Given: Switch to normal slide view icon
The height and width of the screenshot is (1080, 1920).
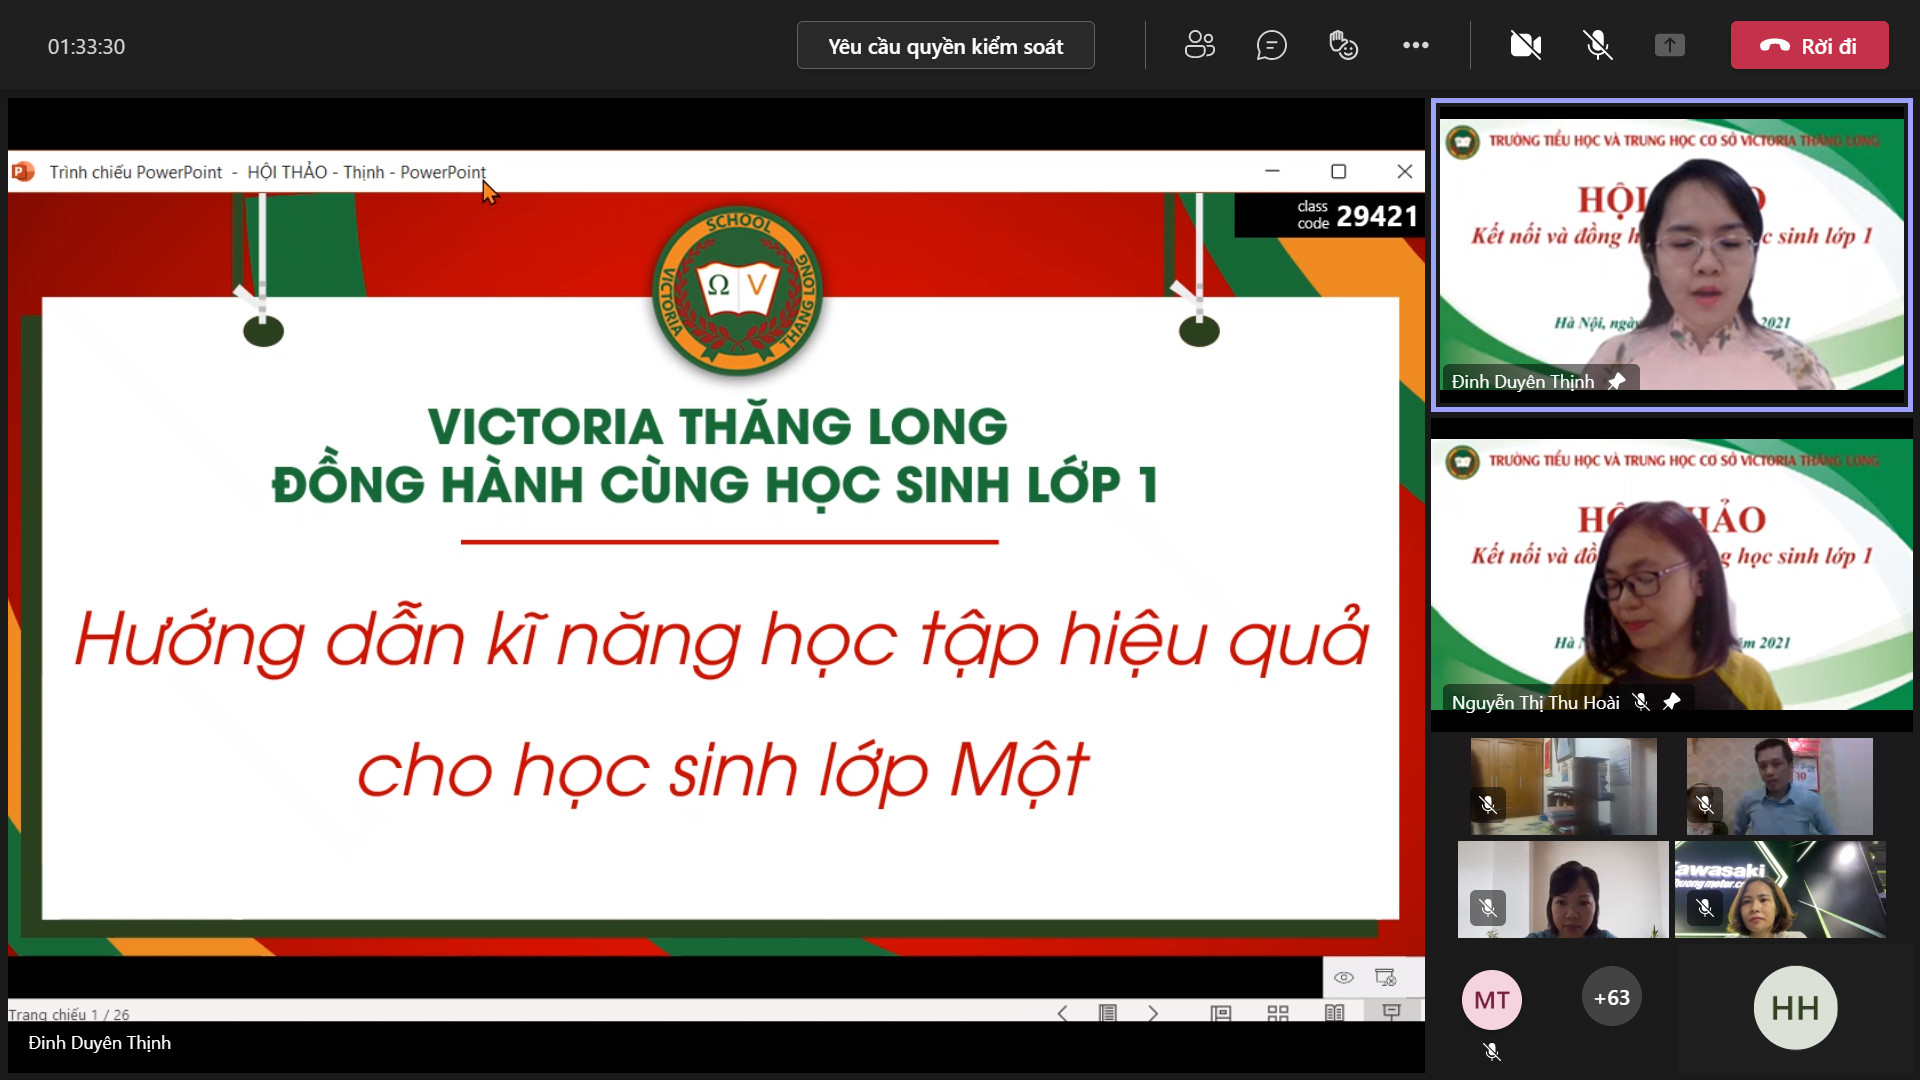Looking at the screenshot, I should pyautogui.click(x=1220, y=1013).
